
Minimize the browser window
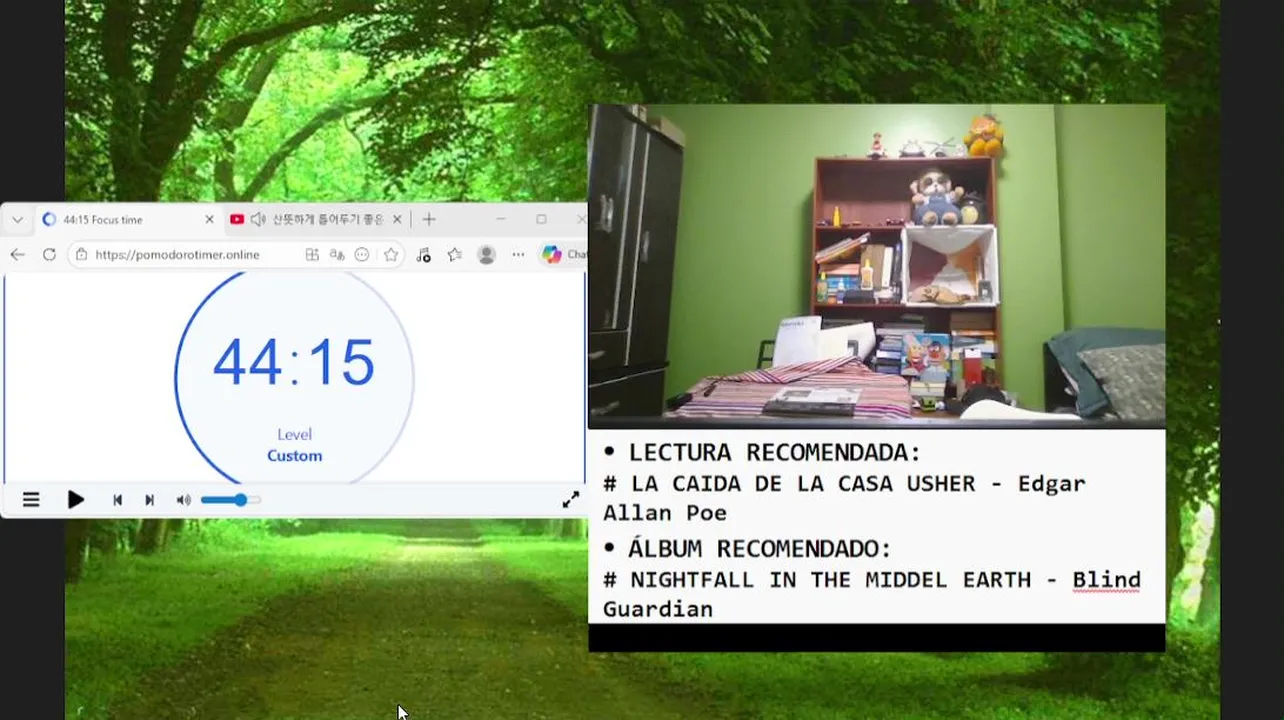(x=501, y=219)
